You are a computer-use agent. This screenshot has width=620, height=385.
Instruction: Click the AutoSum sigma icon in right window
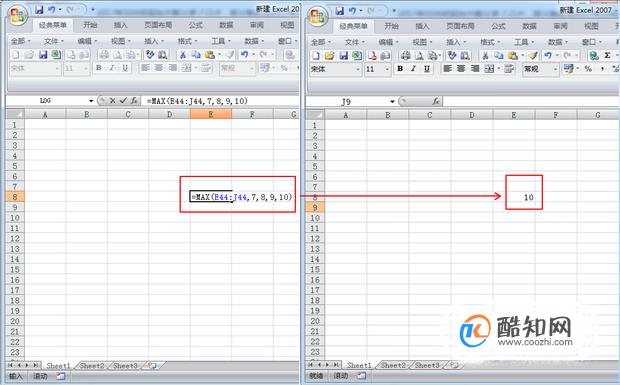click(607, 55)
